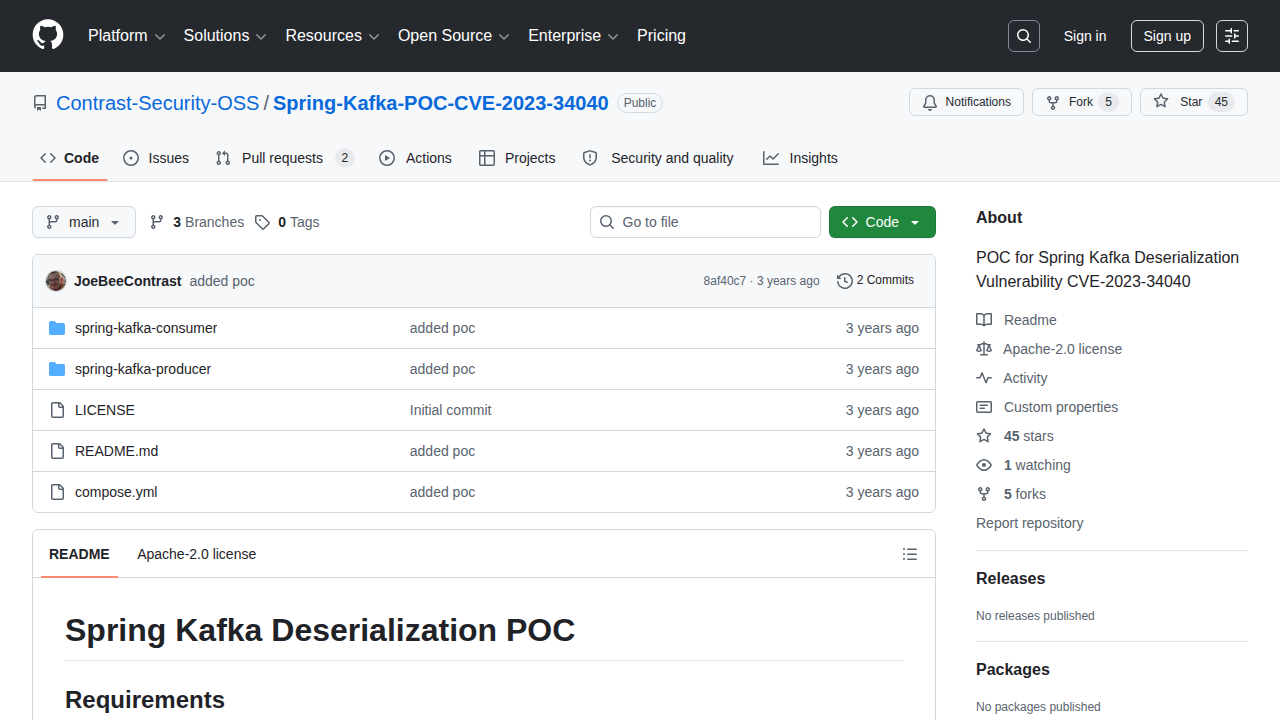The image size is (1280, 720).
Task: Open the README.md file
Action: pos(116,451)
